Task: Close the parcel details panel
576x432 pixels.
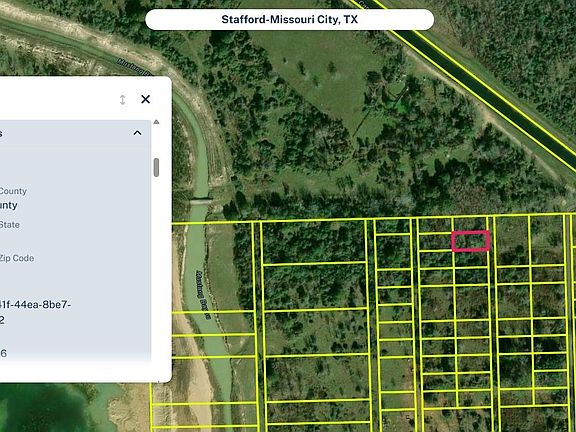Action: click(x=145, y=99)
